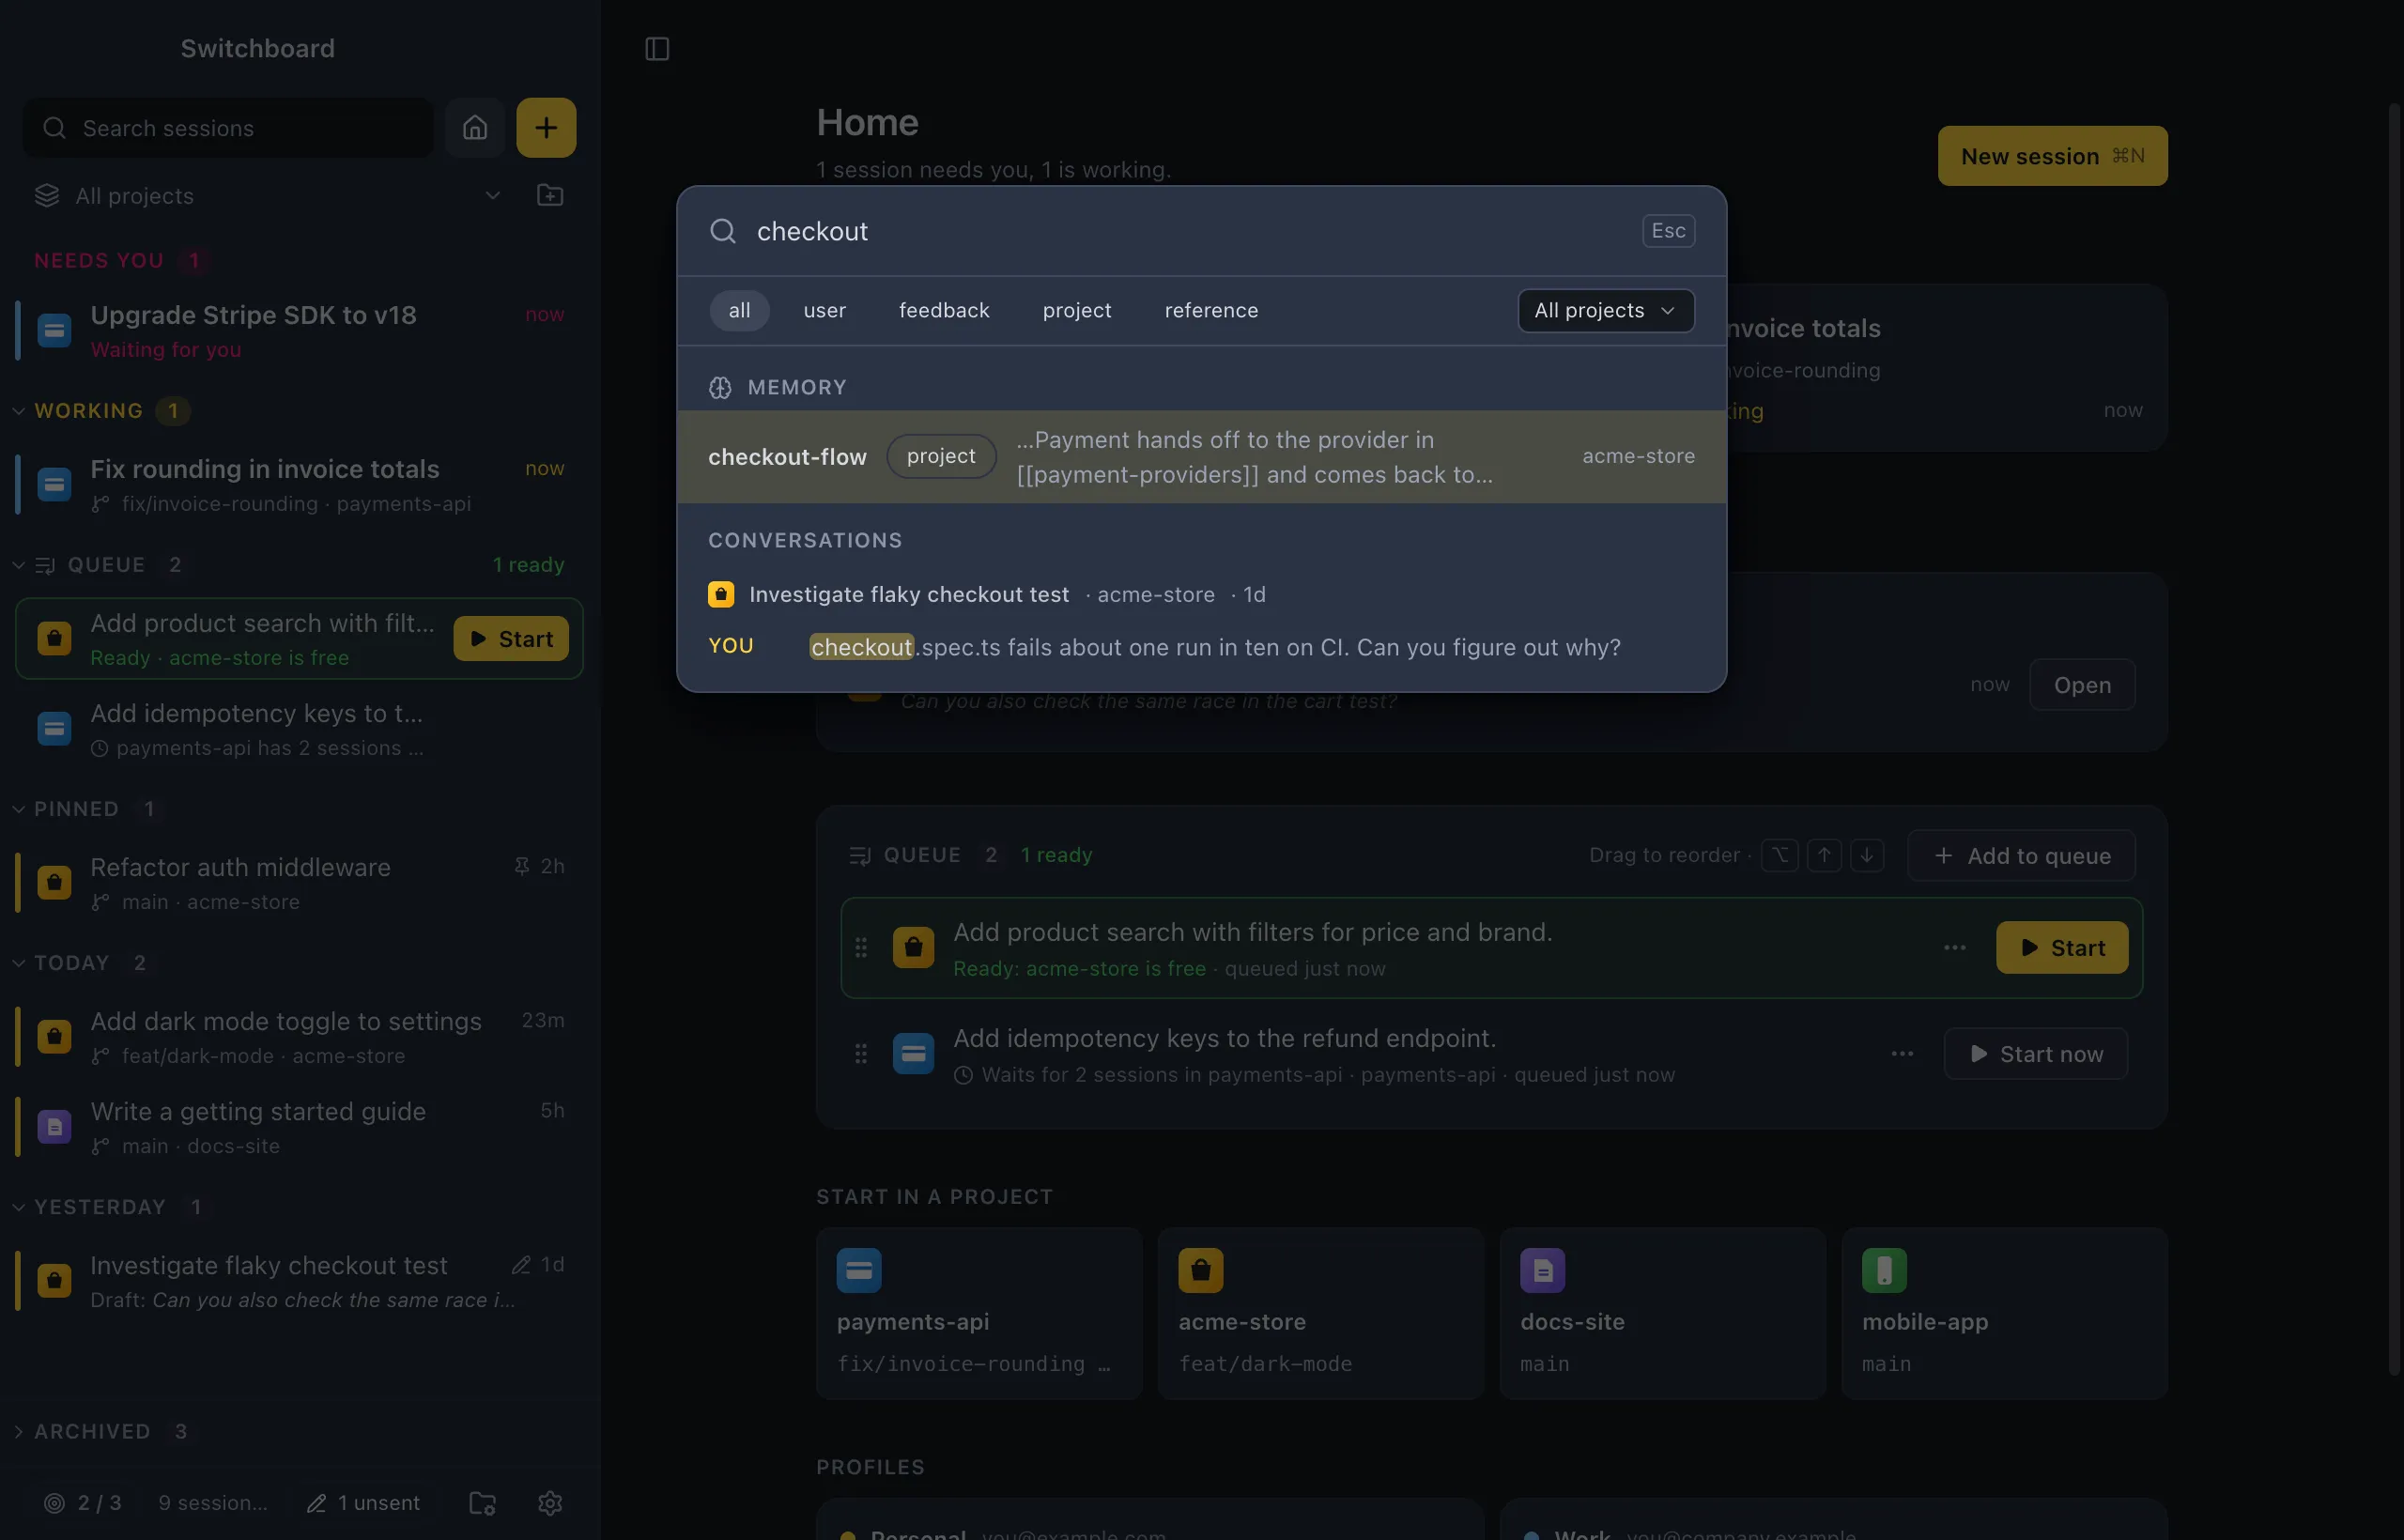Image resolution: width=2404 pixels, height=1540 pixels.
Task: Collapse the PINNED section
Action: pyautogui.click(x=19, y=809)
